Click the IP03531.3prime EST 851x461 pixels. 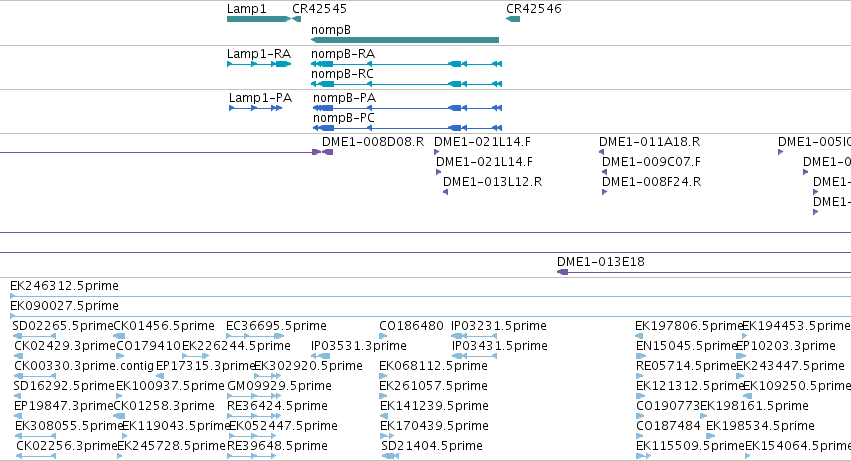point(320,356)
